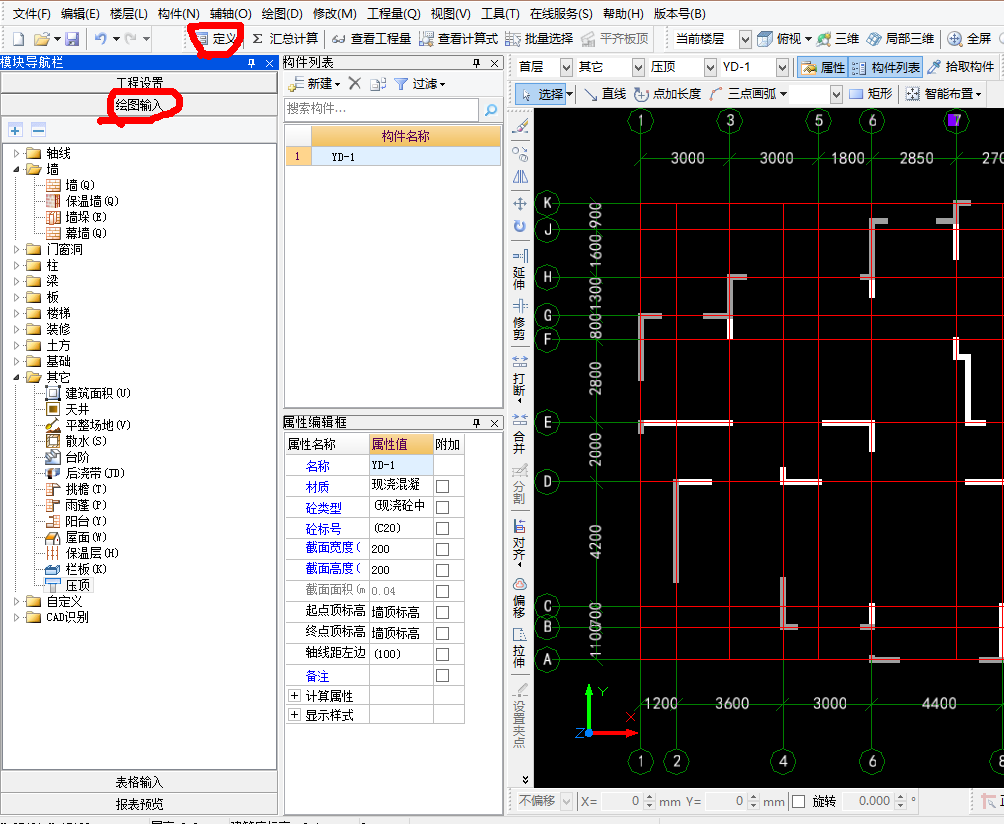This screenshot has height=824, width=1004.
Task: Toggle the 旋转 checkbox
Action: [798, 801]
